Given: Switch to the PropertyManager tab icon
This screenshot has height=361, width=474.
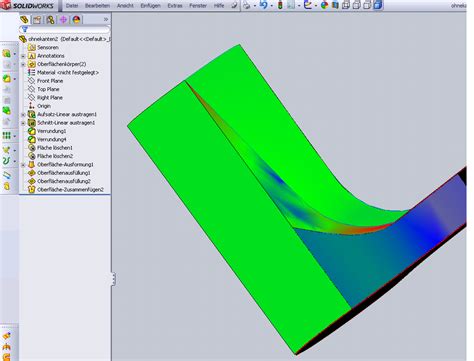Looking at the screenshot, I should (x=37, y=20).
